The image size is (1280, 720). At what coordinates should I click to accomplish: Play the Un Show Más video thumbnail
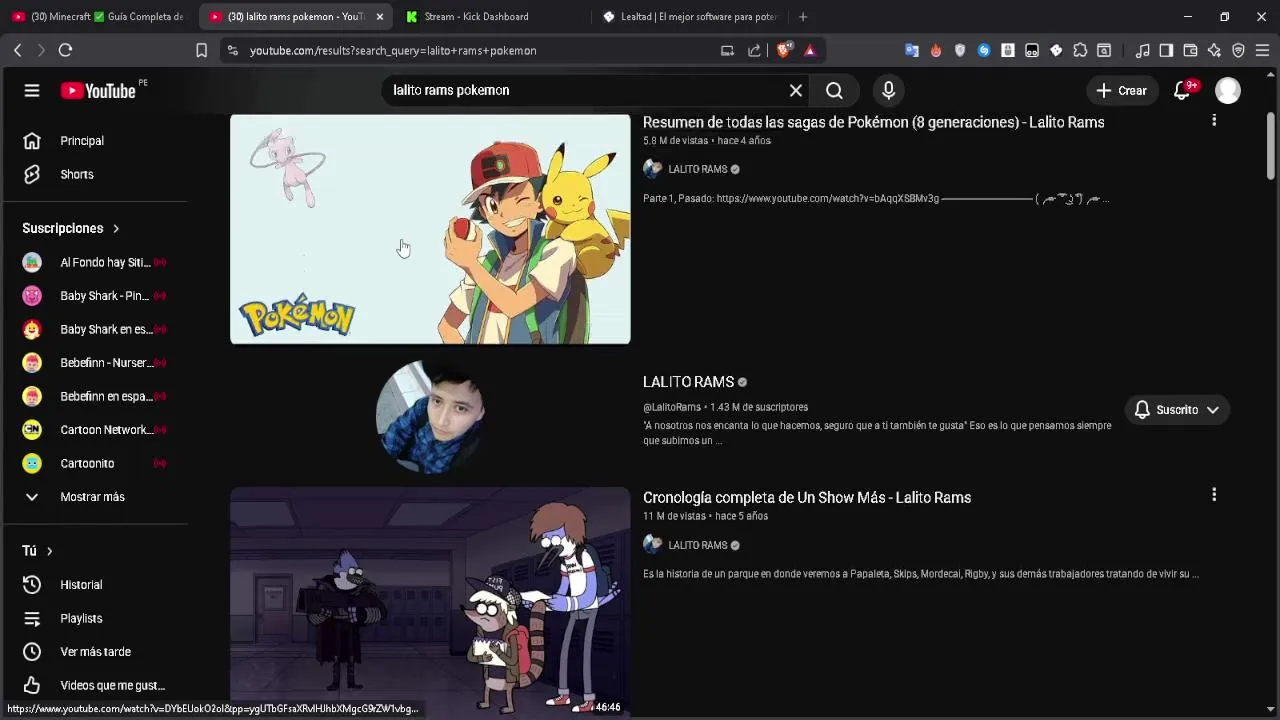tap(430, 602)
